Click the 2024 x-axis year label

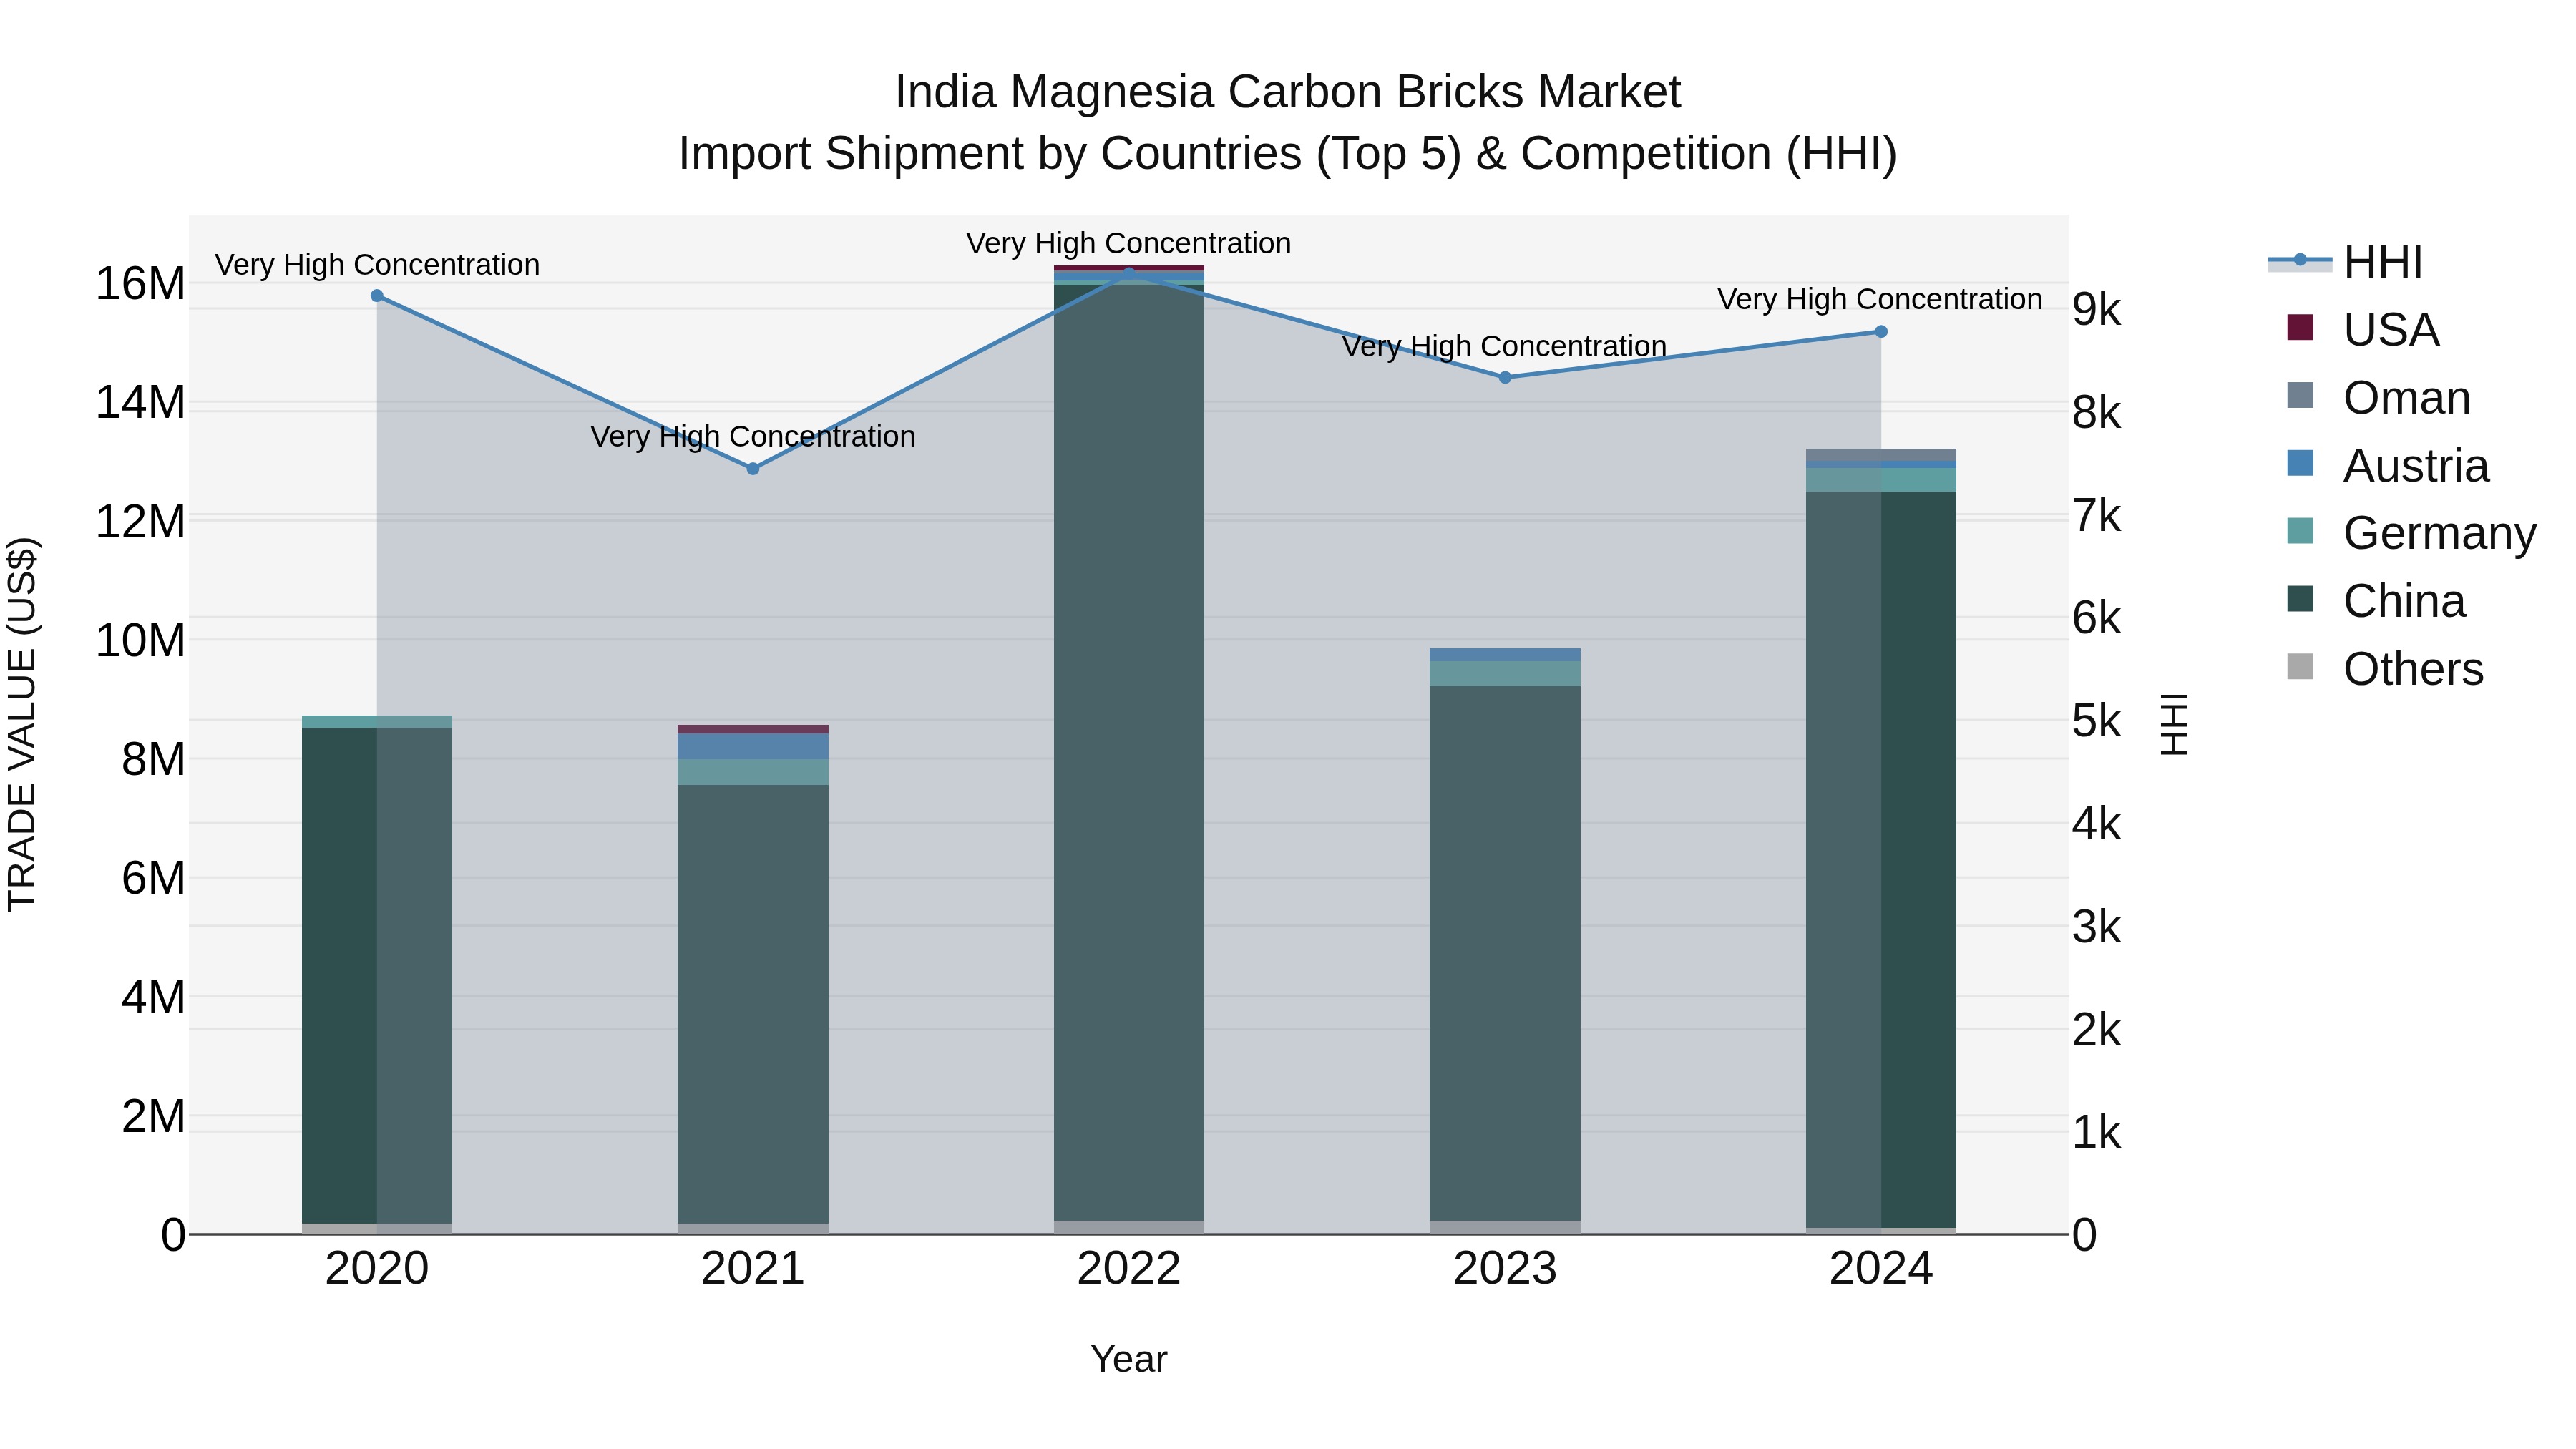pos(1881,1269)
